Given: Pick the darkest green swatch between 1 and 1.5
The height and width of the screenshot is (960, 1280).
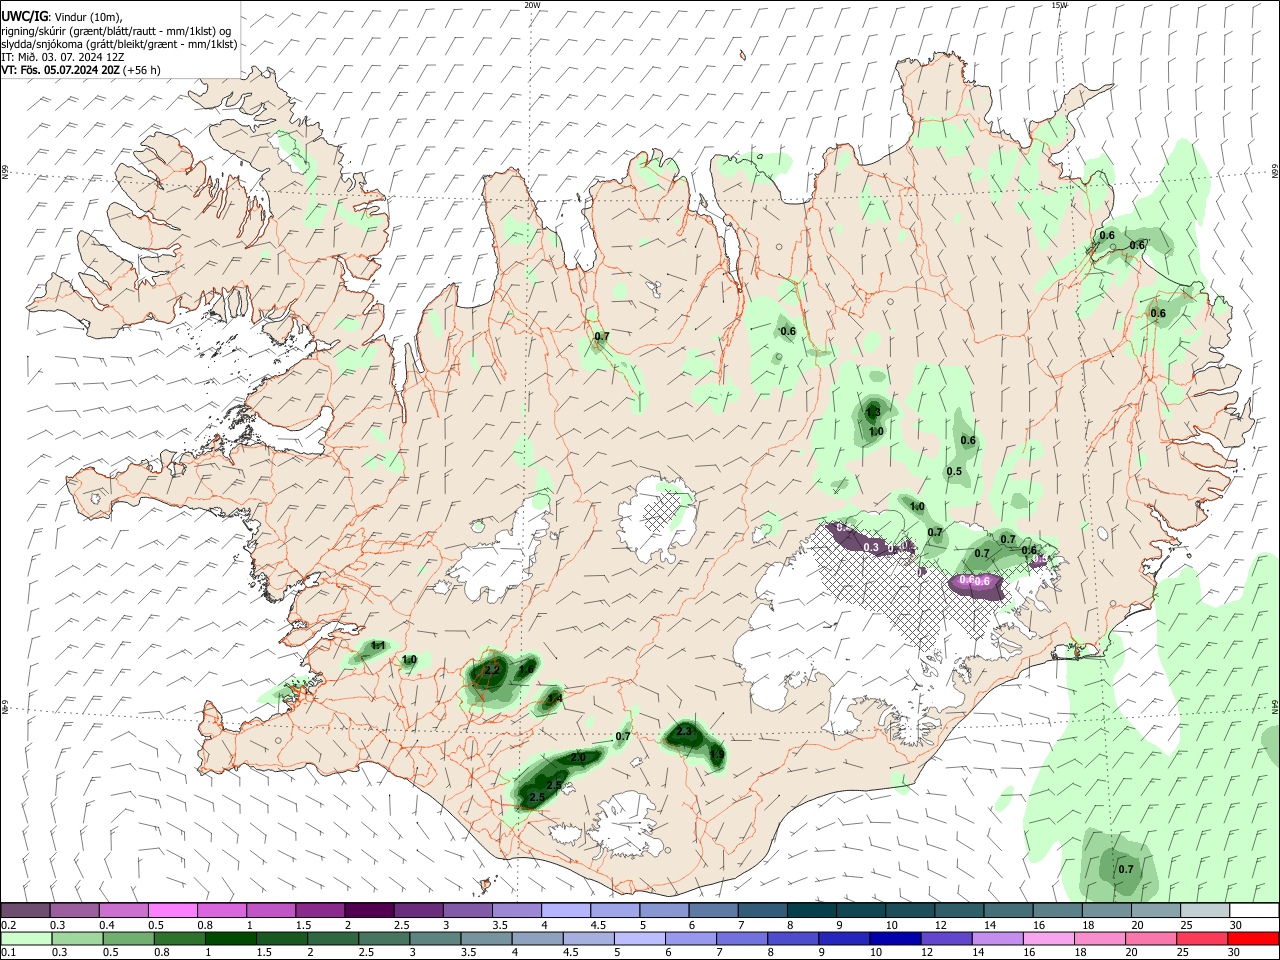Looking at the screenshot, I should (230, 938).
